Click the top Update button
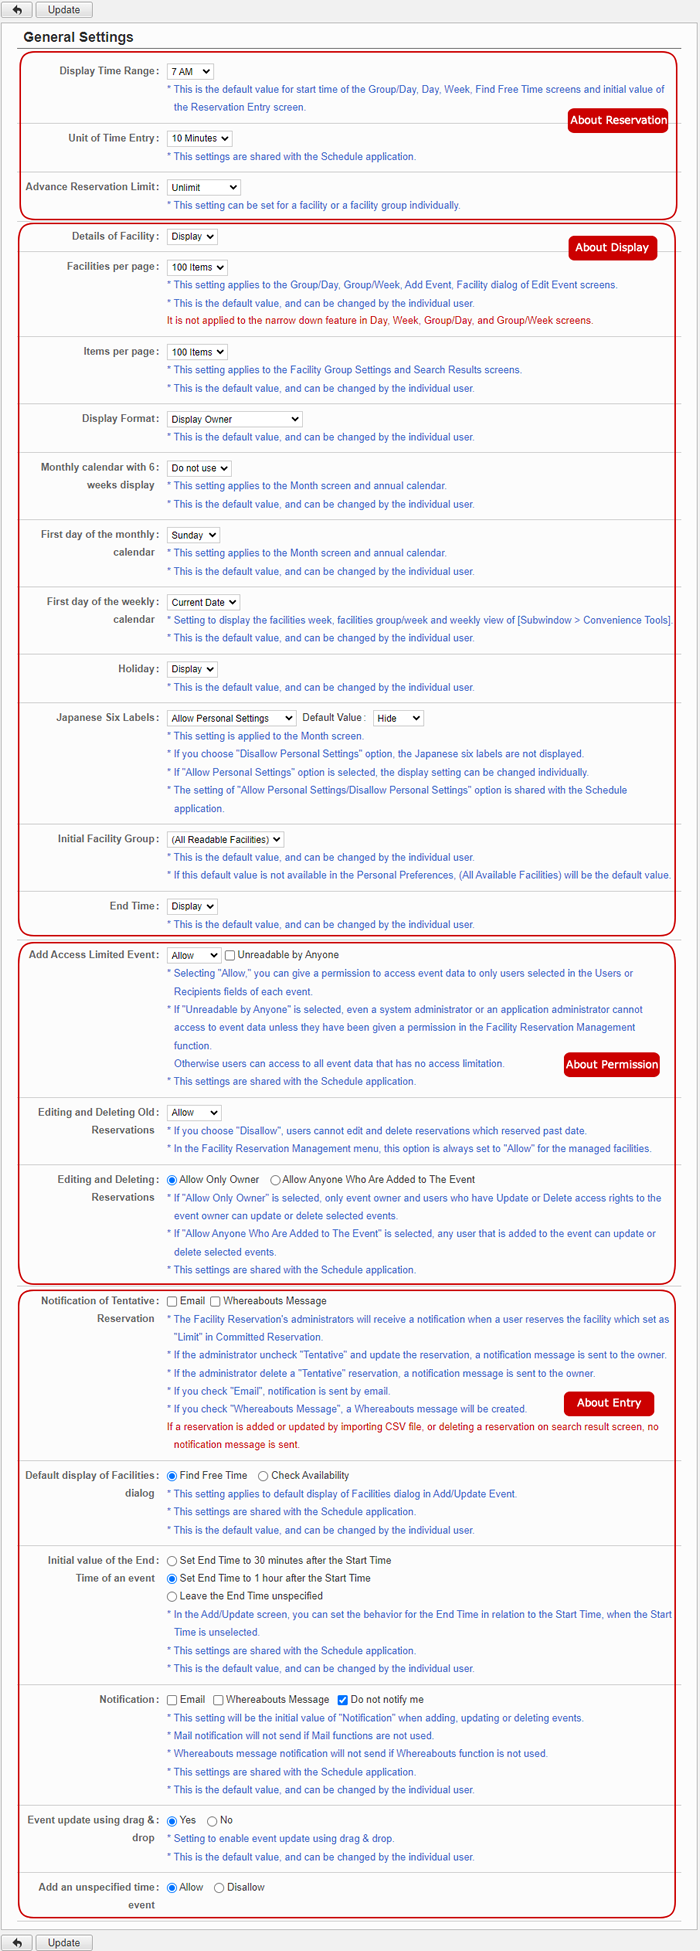This screenshot has height=1951, width=700. (64, 10)
